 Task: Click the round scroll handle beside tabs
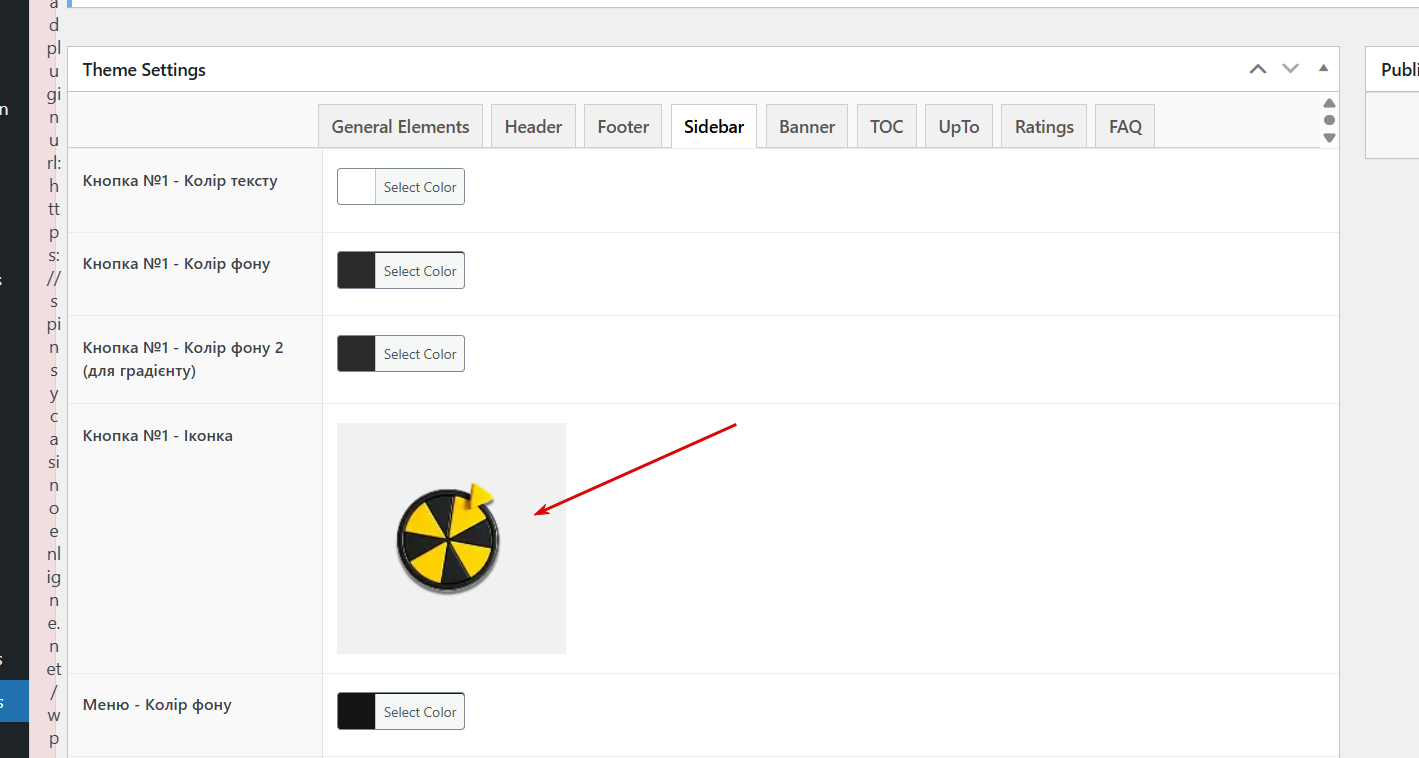click(x=1329, y=120)
